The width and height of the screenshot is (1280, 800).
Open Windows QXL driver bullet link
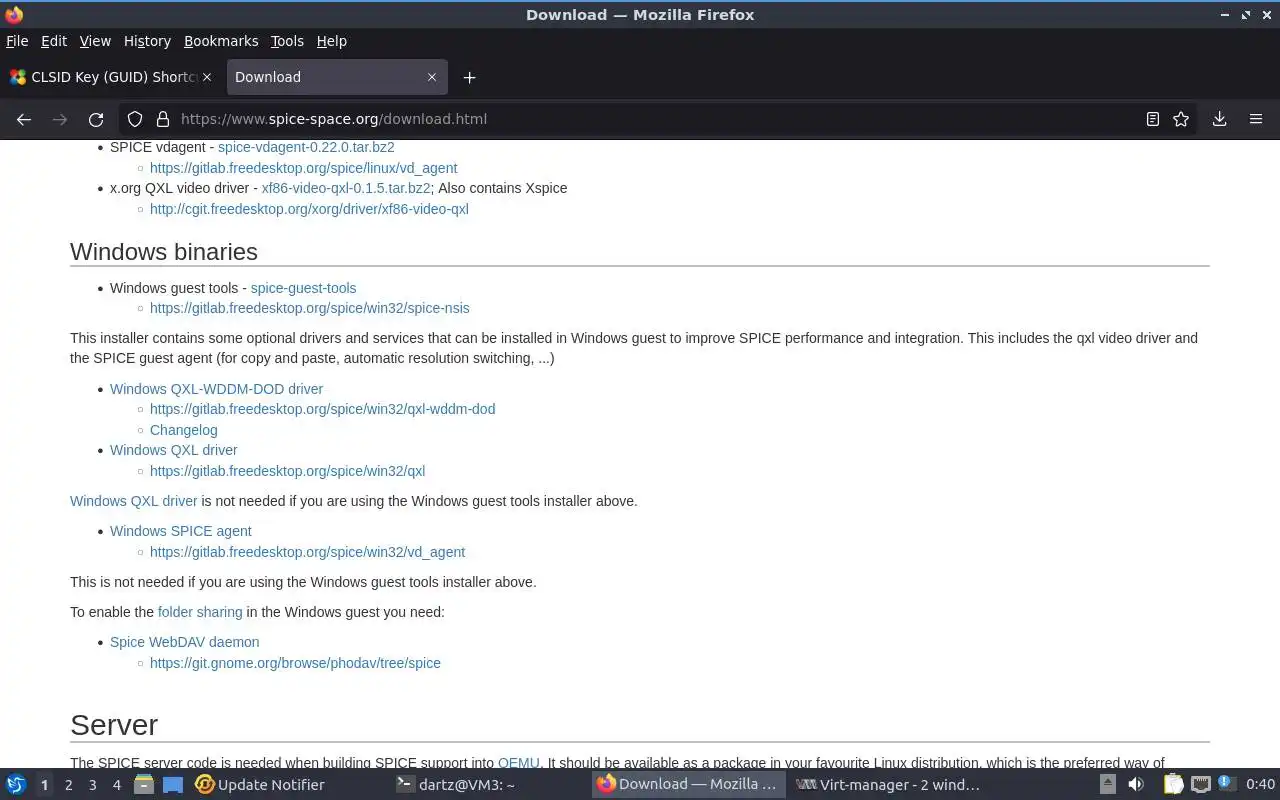(x=174, y=450)
